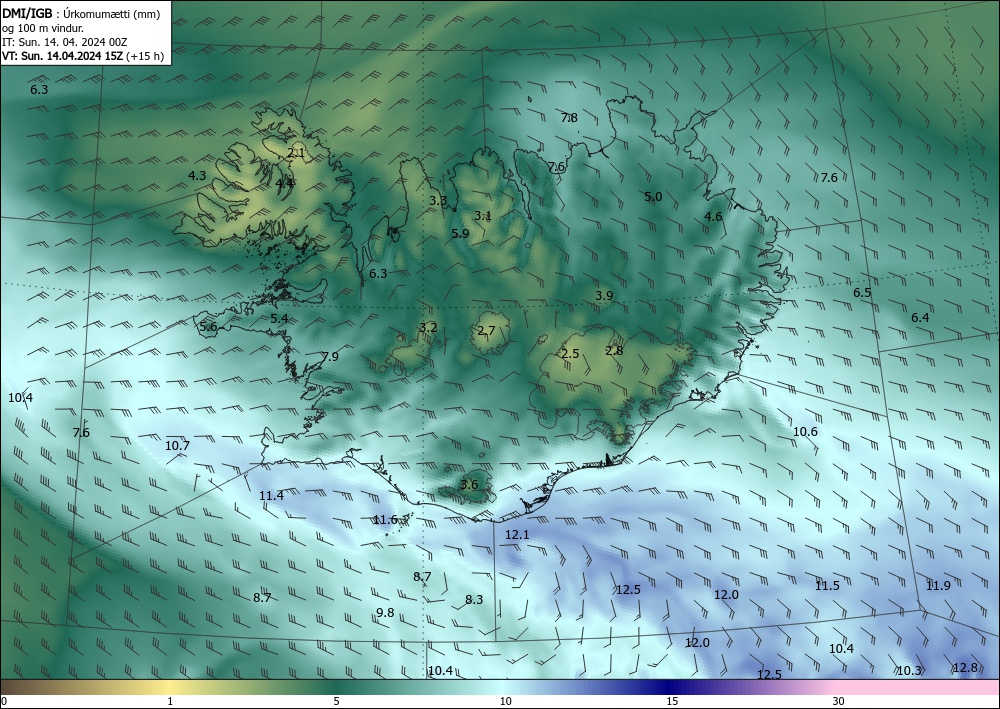Screen dimensions: 1000x709
Task: Click the 12.1 value label
Action: tap(517, 534)
